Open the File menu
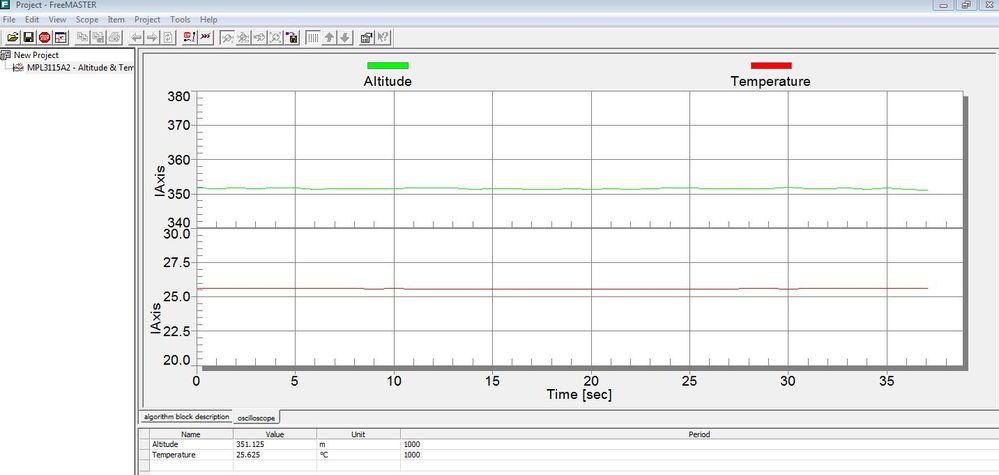 [9, 20]
